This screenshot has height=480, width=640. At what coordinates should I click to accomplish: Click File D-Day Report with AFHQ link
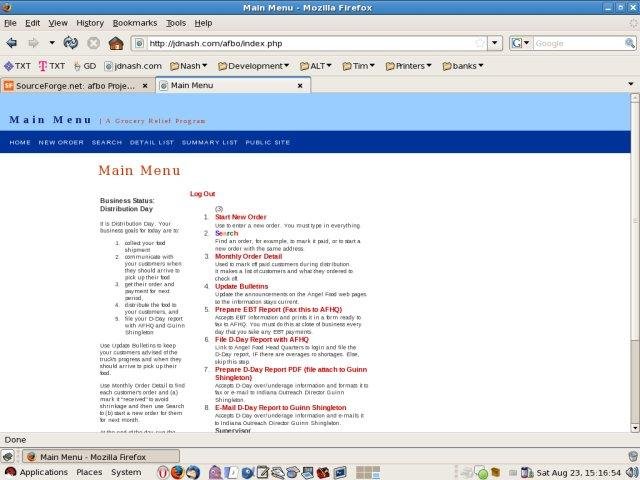point(262,340)
